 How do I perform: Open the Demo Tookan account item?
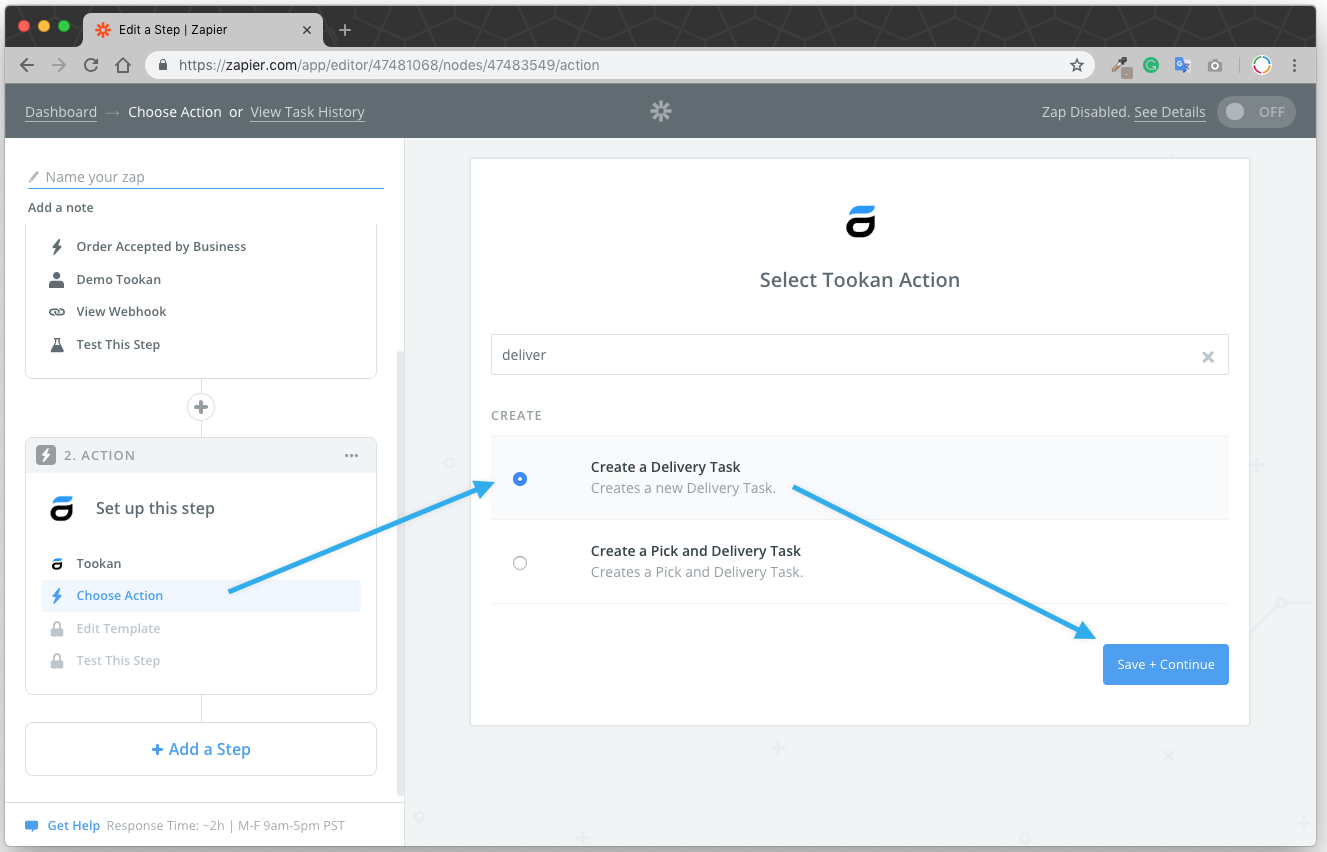coord(118,280)
